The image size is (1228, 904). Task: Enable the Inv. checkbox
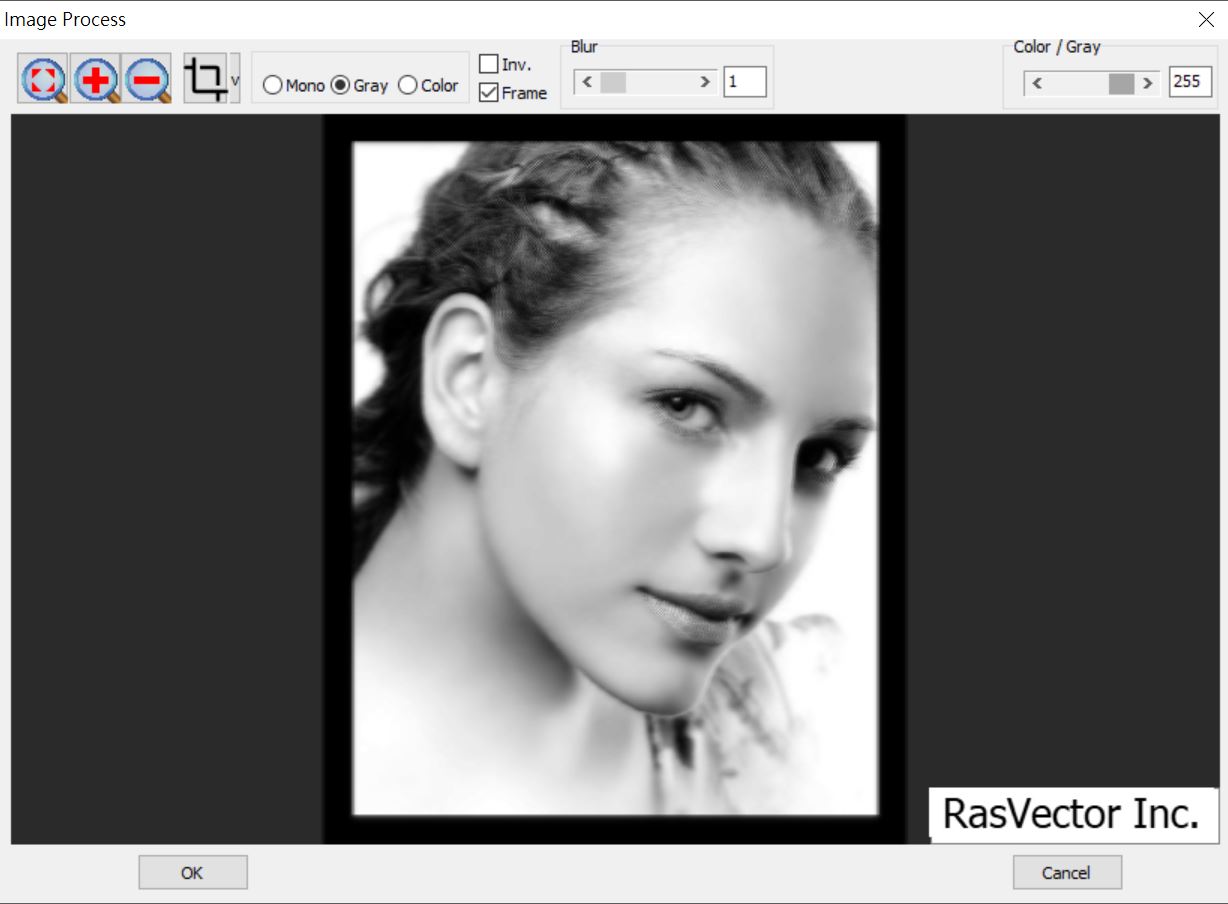point(490,63)
